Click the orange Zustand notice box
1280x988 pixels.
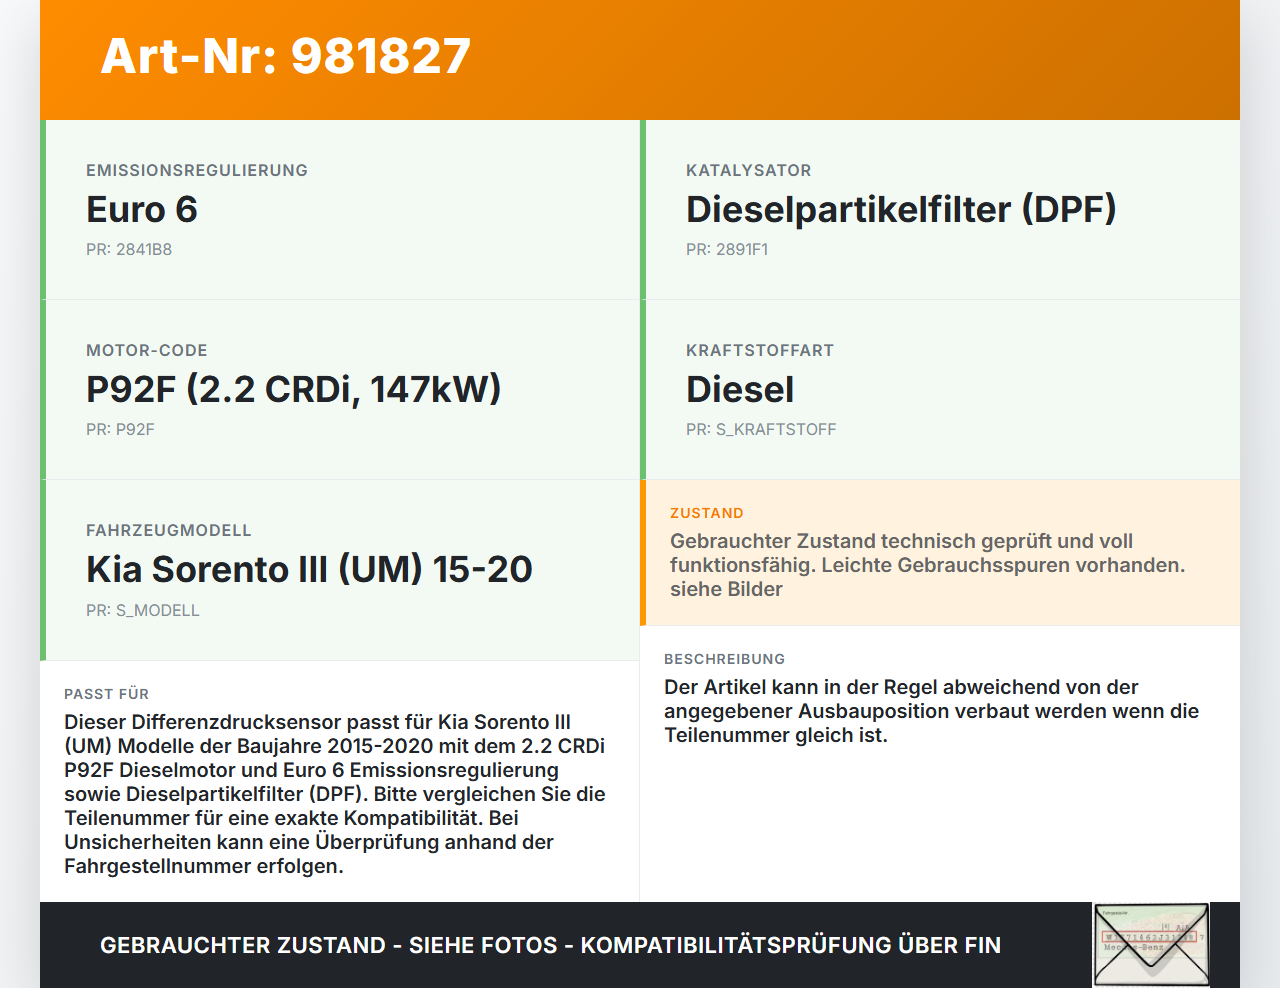coord(940,552)
